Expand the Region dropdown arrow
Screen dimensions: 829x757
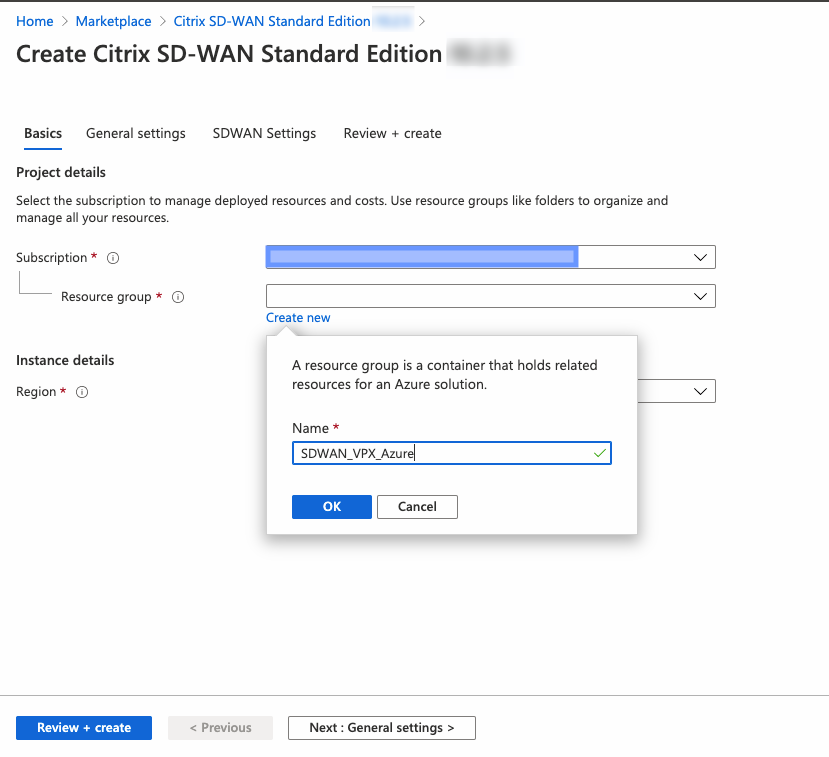(700, 391)
